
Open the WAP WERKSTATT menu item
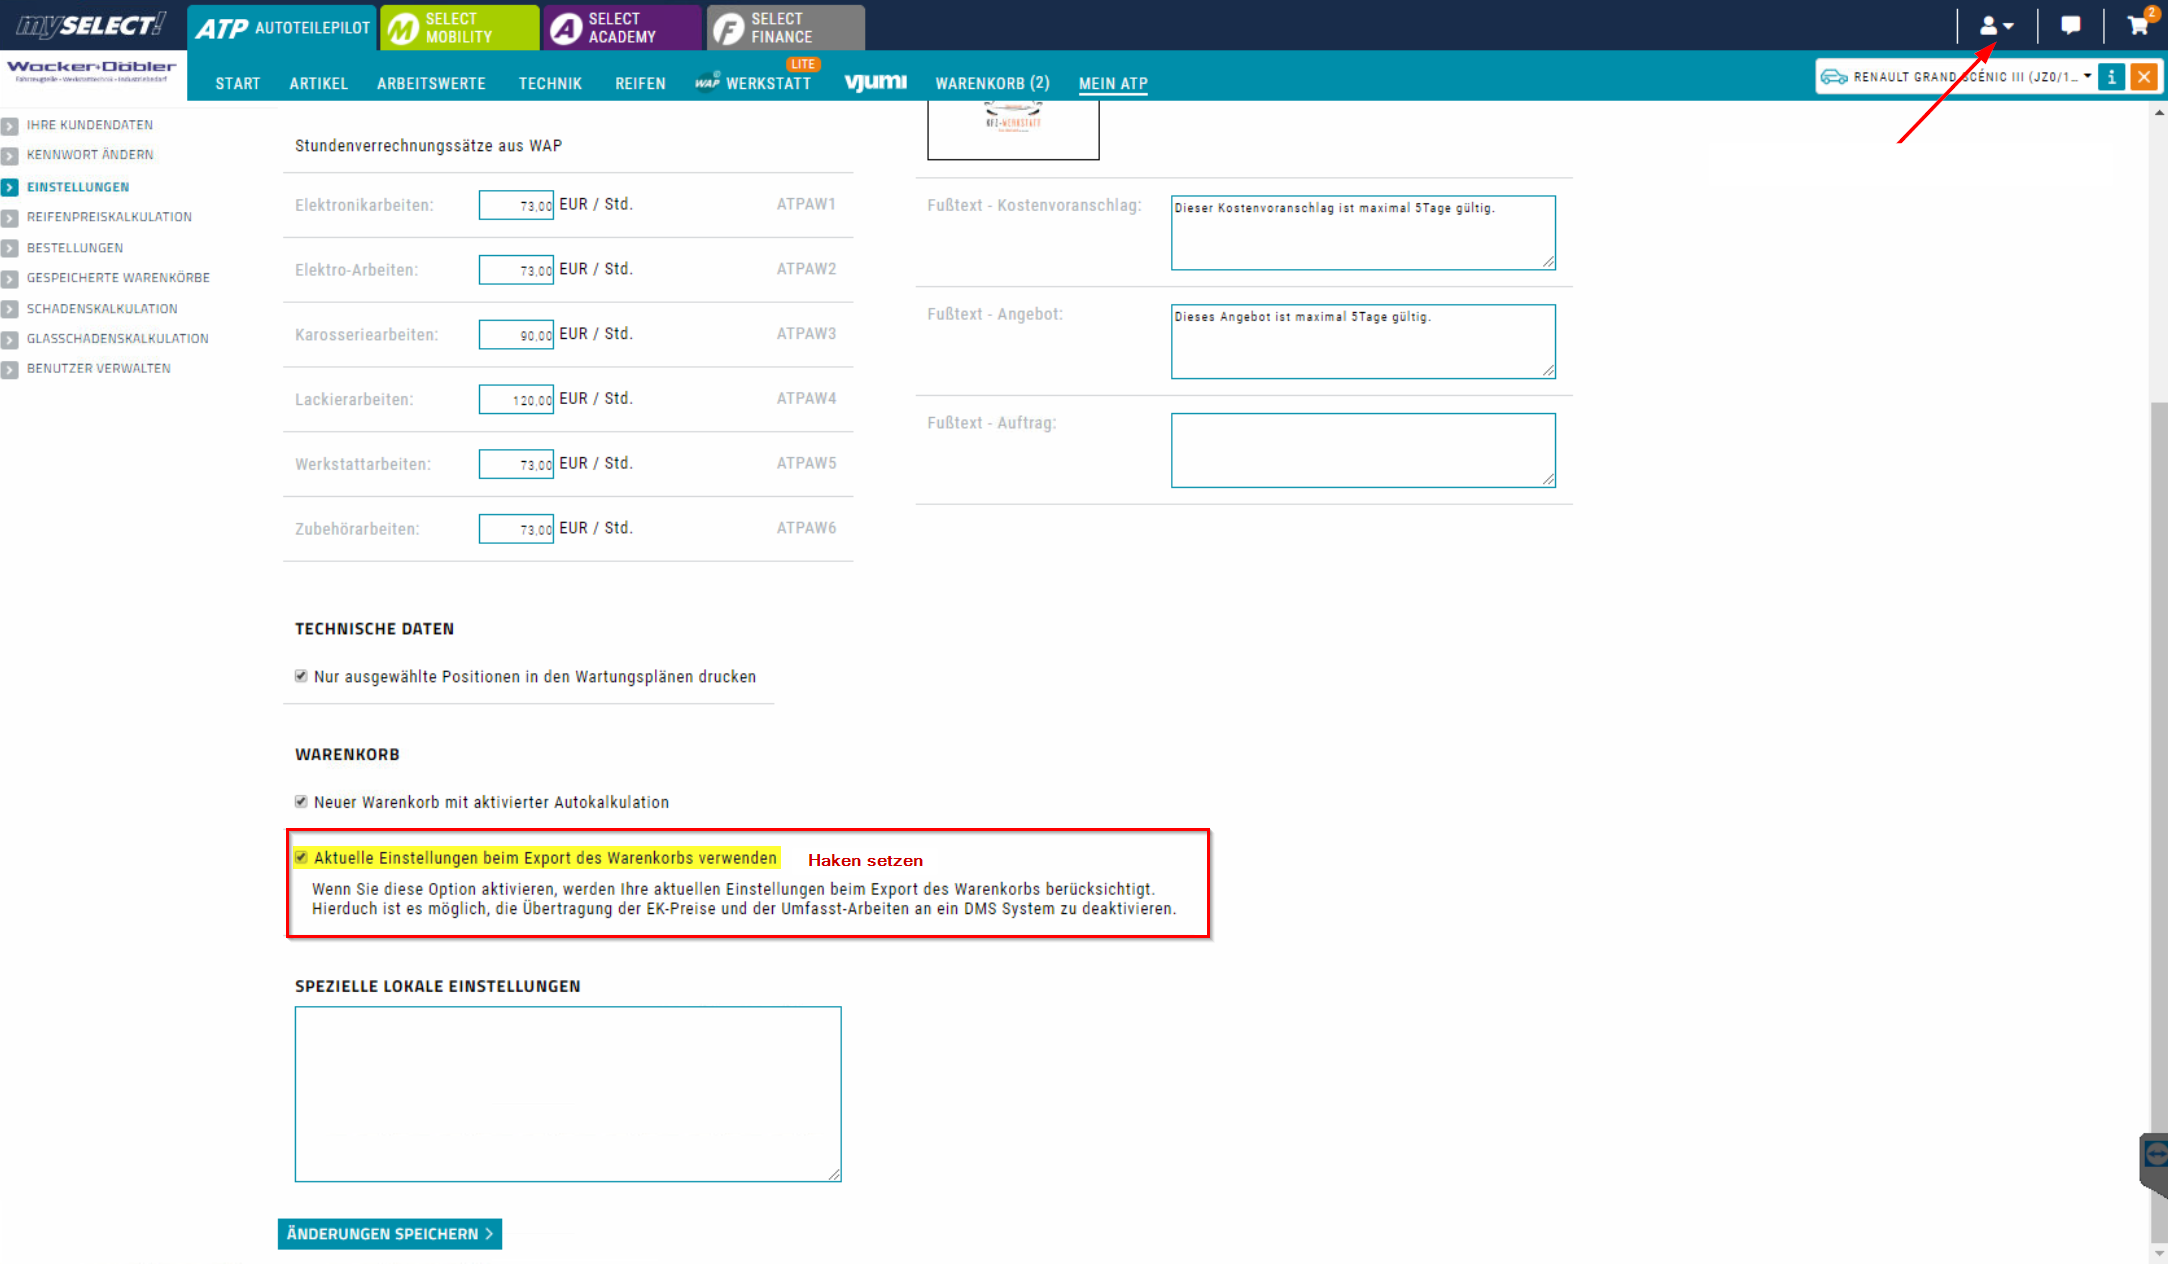point(754,83)
